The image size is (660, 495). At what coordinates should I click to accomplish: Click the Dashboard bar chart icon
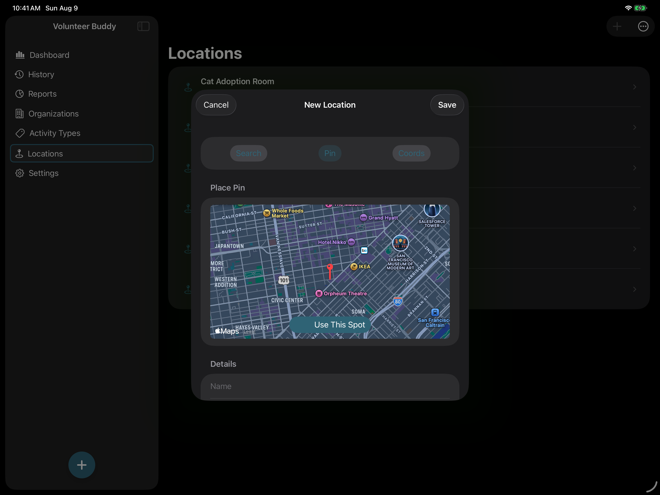pos(20,55)
